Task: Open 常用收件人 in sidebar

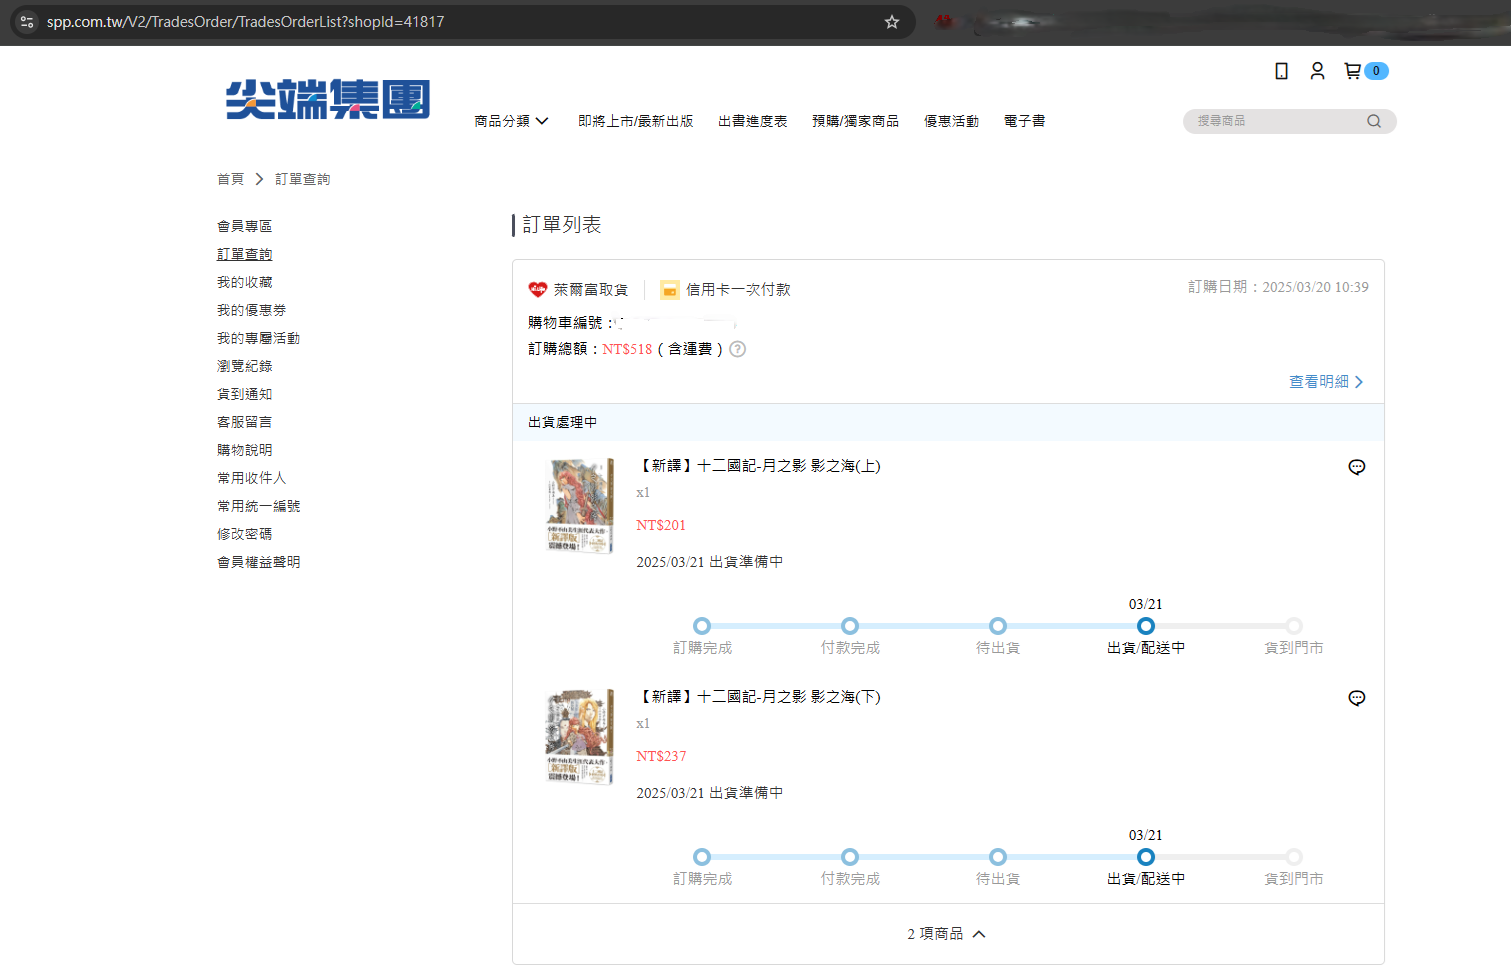Action: point(252,478)
